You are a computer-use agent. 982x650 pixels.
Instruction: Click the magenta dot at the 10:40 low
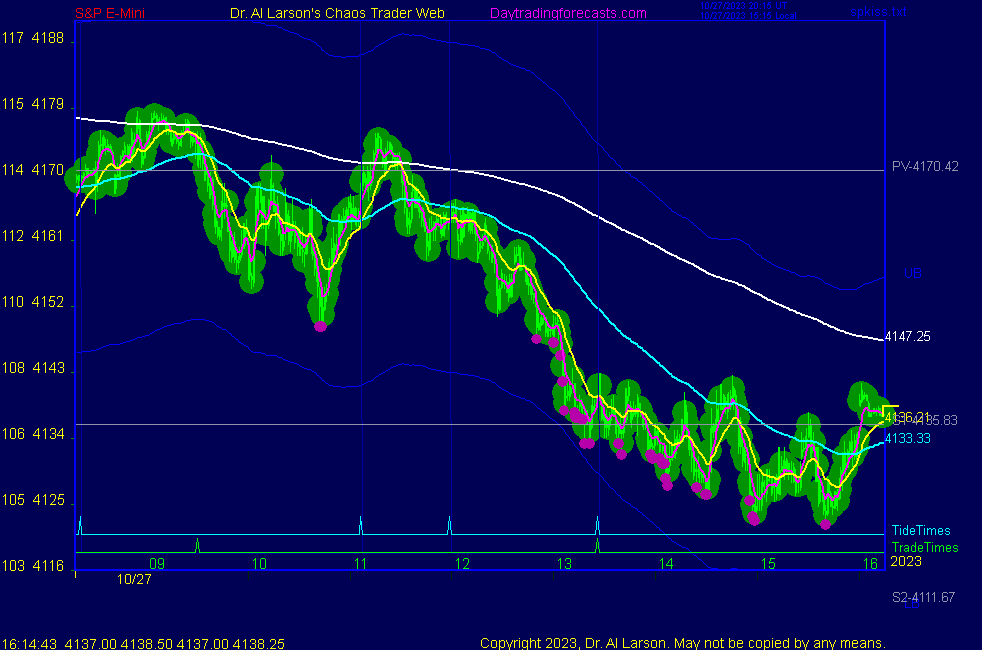tap(320, 326)
